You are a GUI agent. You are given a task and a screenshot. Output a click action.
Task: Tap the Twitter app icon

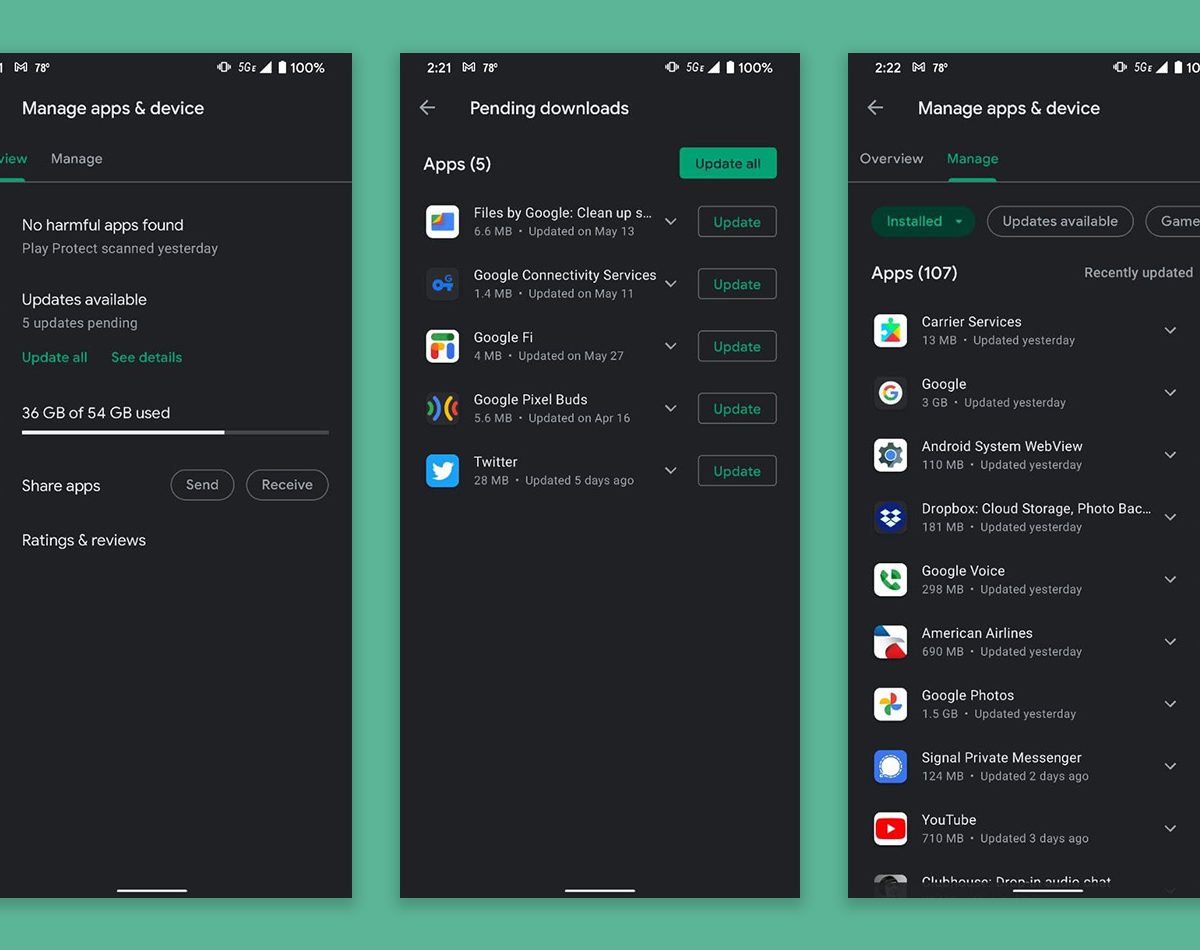[x=442, y=471]
